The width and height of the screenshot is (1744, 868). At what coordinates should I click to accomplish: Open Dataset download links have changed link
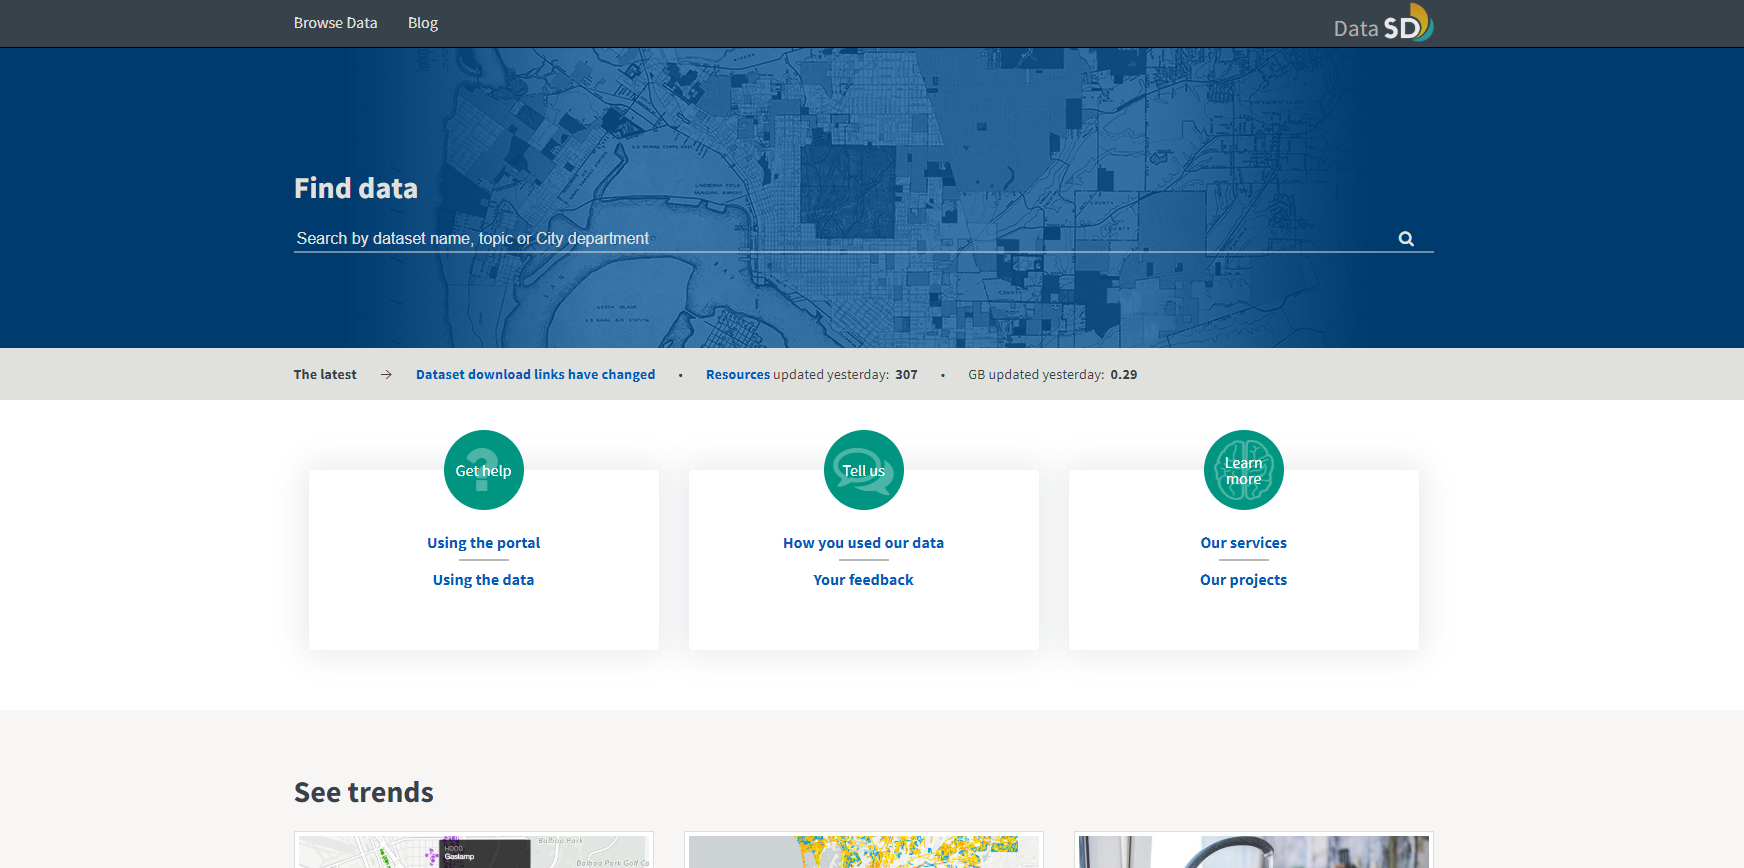tap(535, 375)
